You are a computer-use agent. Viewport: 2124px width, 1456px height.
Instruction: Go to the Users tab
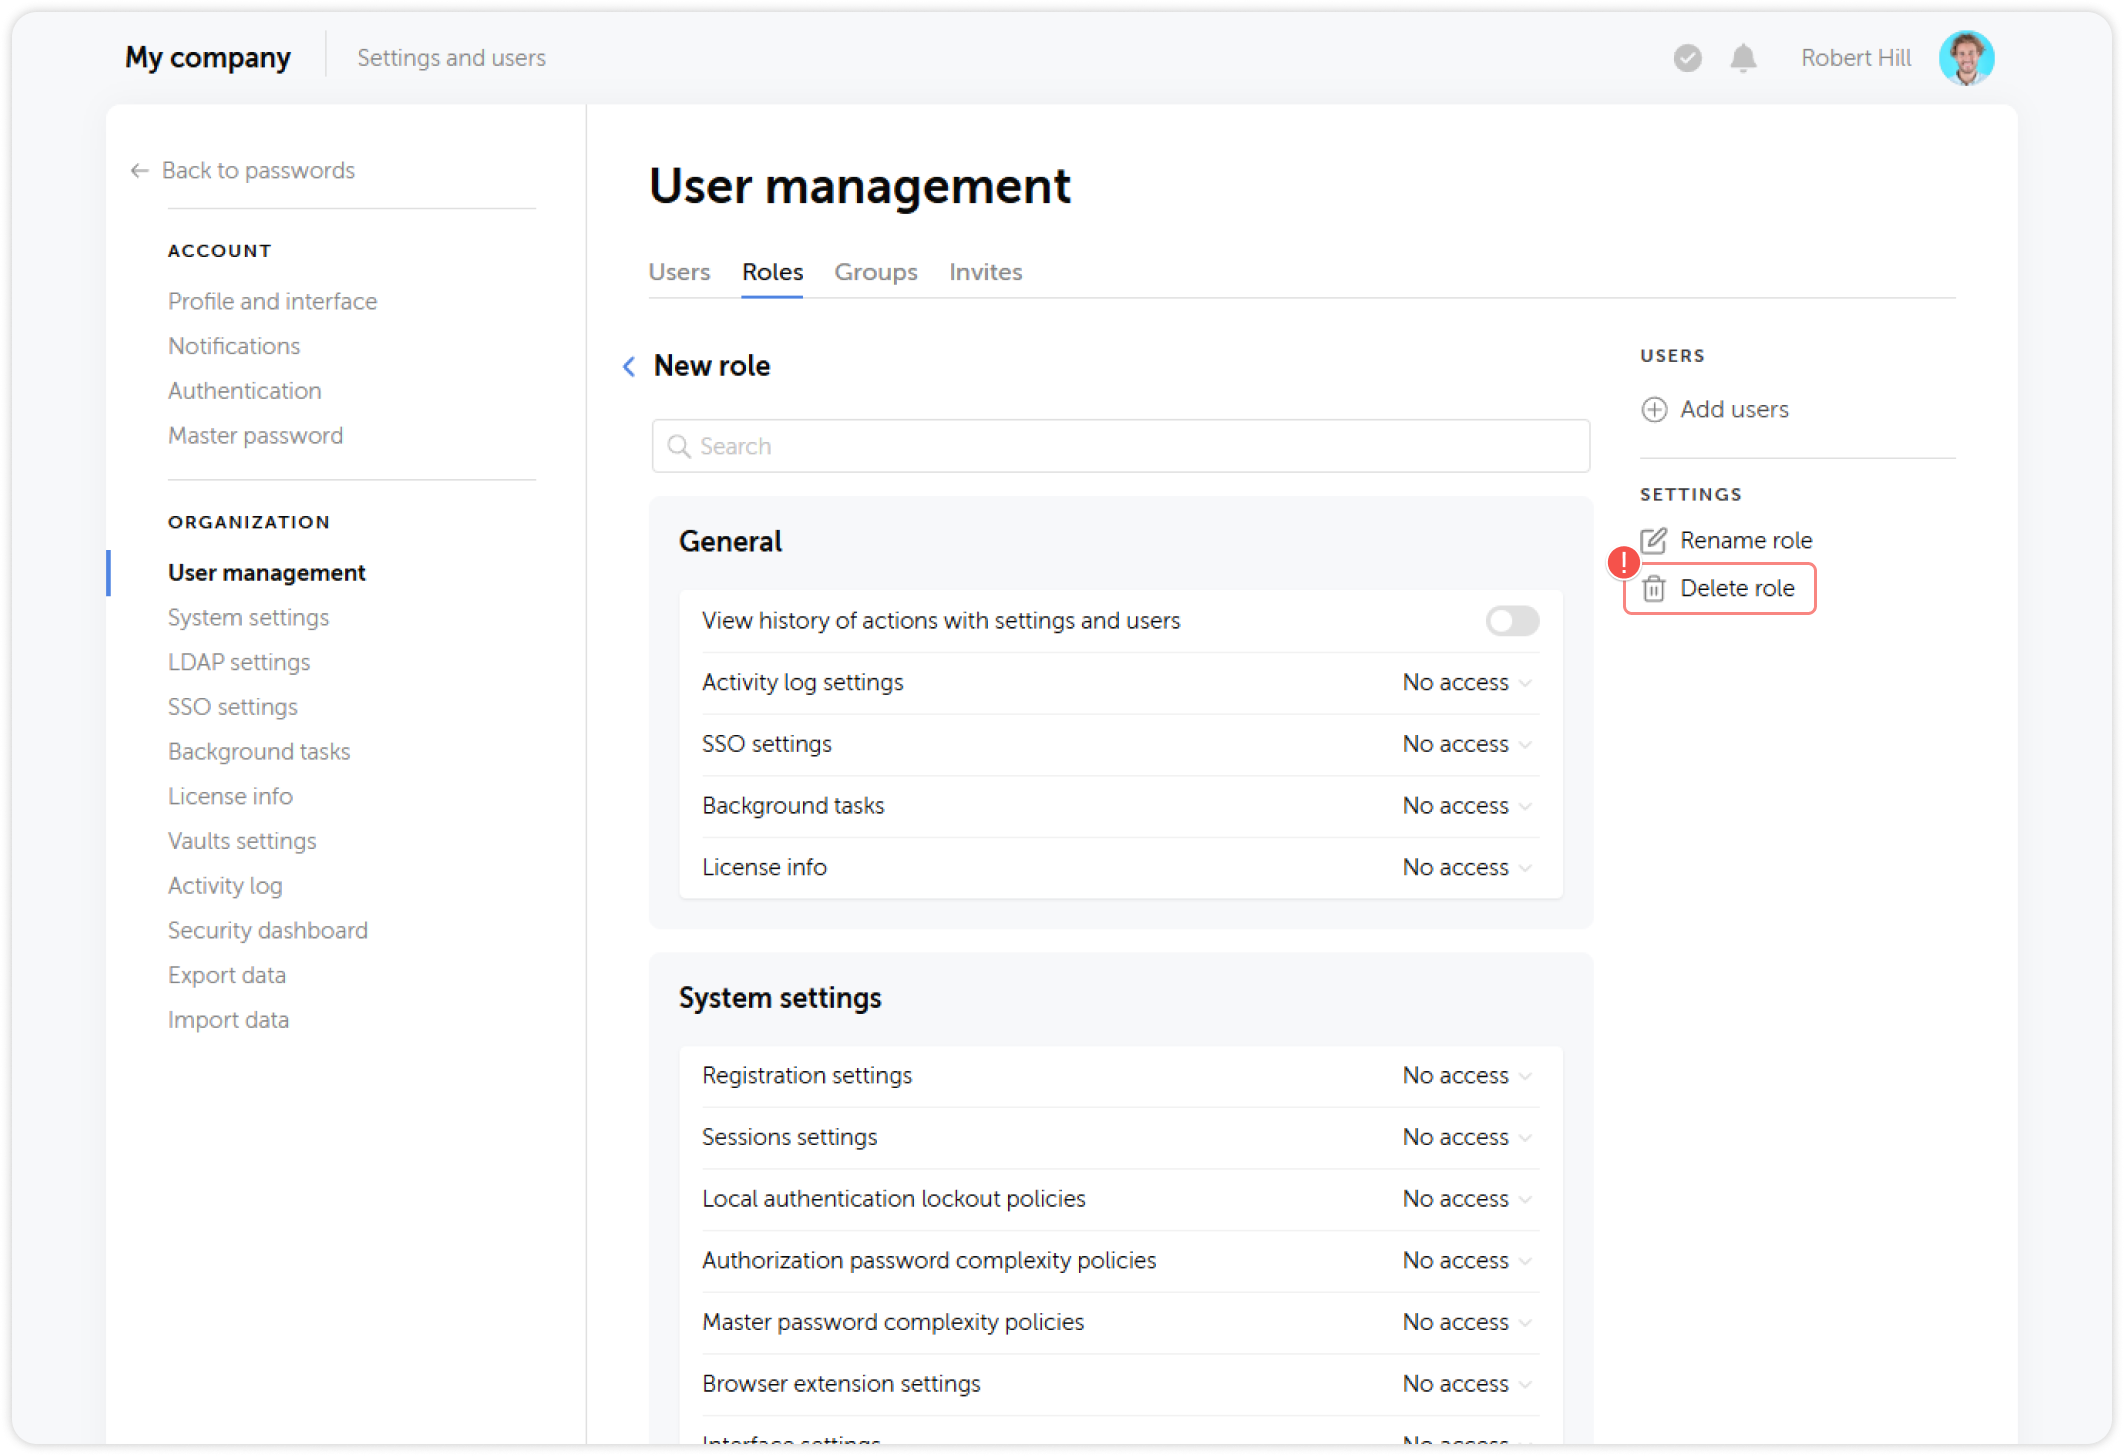click(x=679, y=272)
